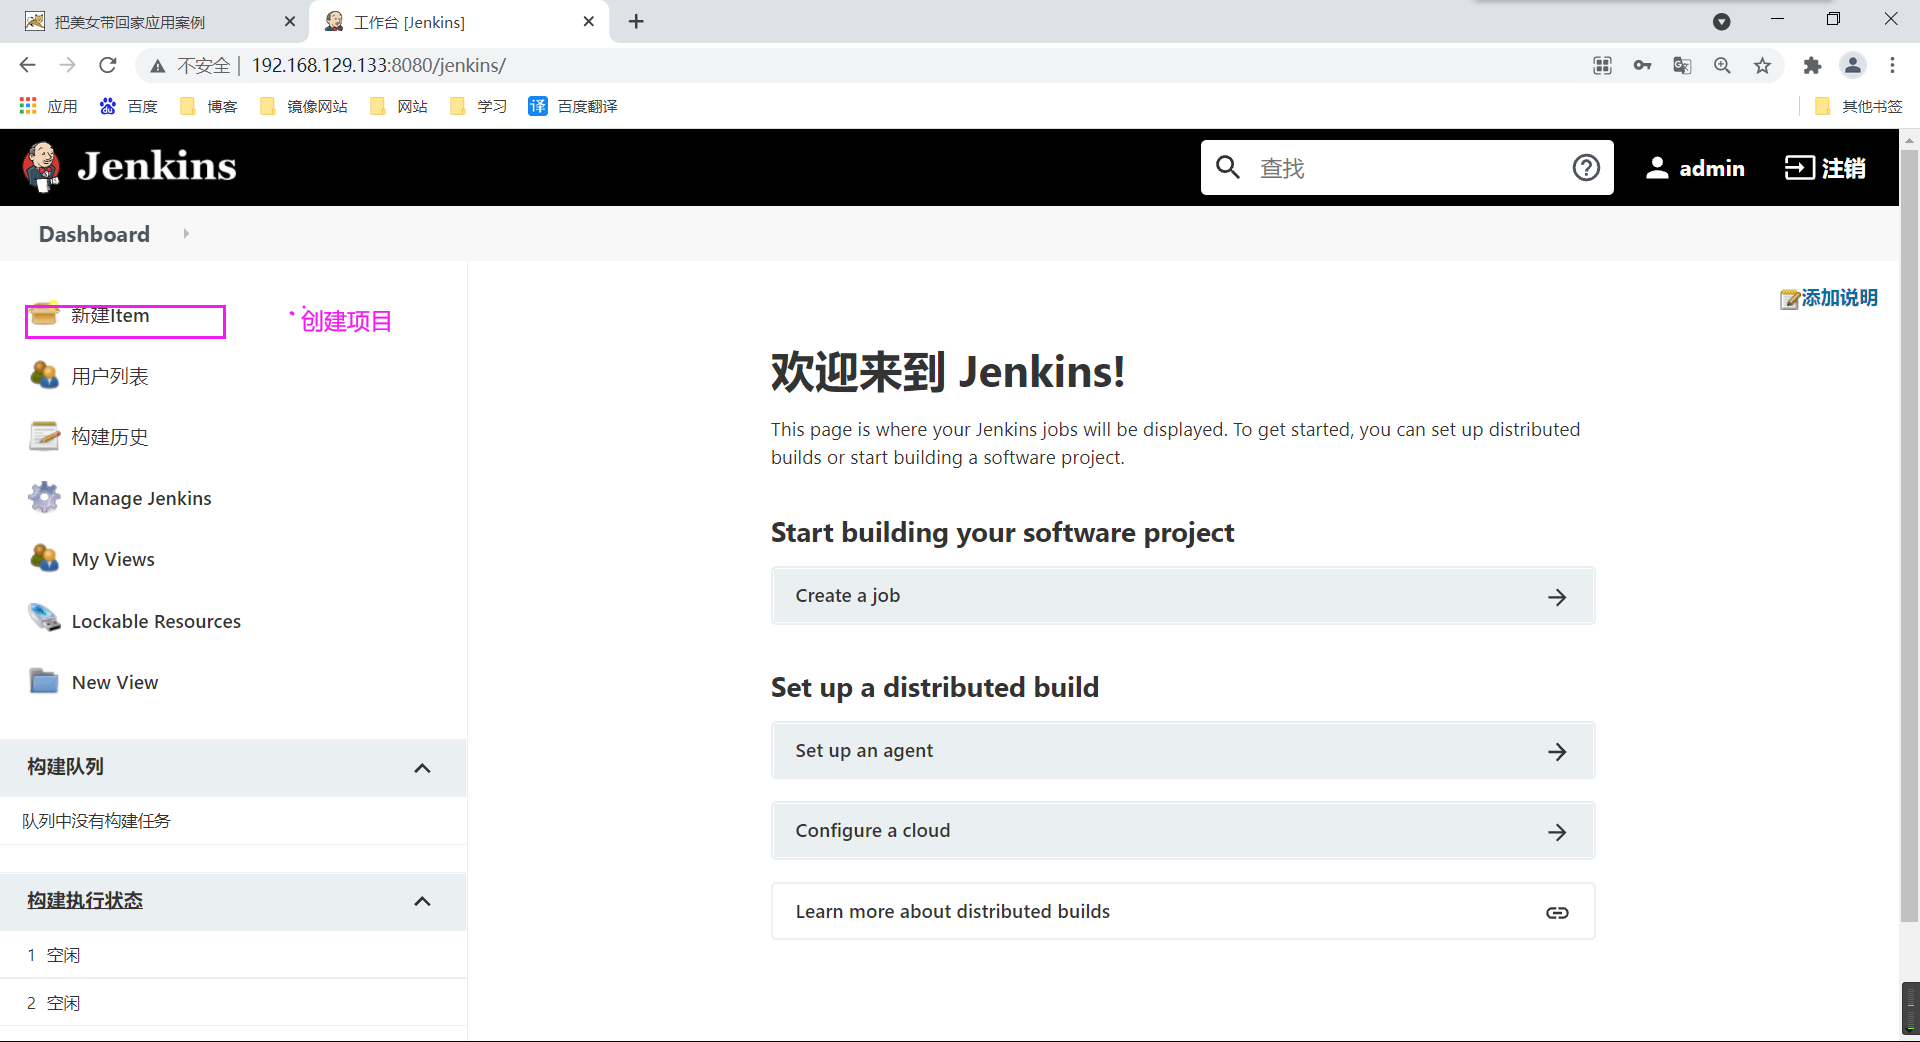
Task: Click the 用户列表 people icon
Action: (44, 376)
